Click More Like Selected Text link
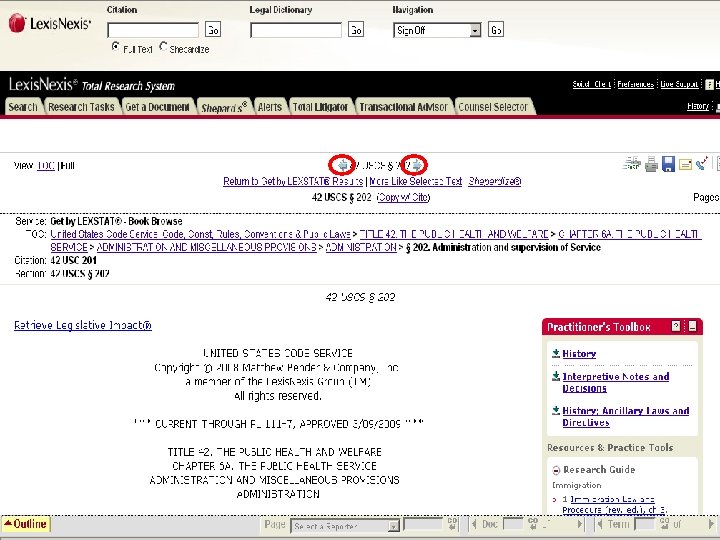The width and height of the screenshot is (720, 540). pos(416,181)
